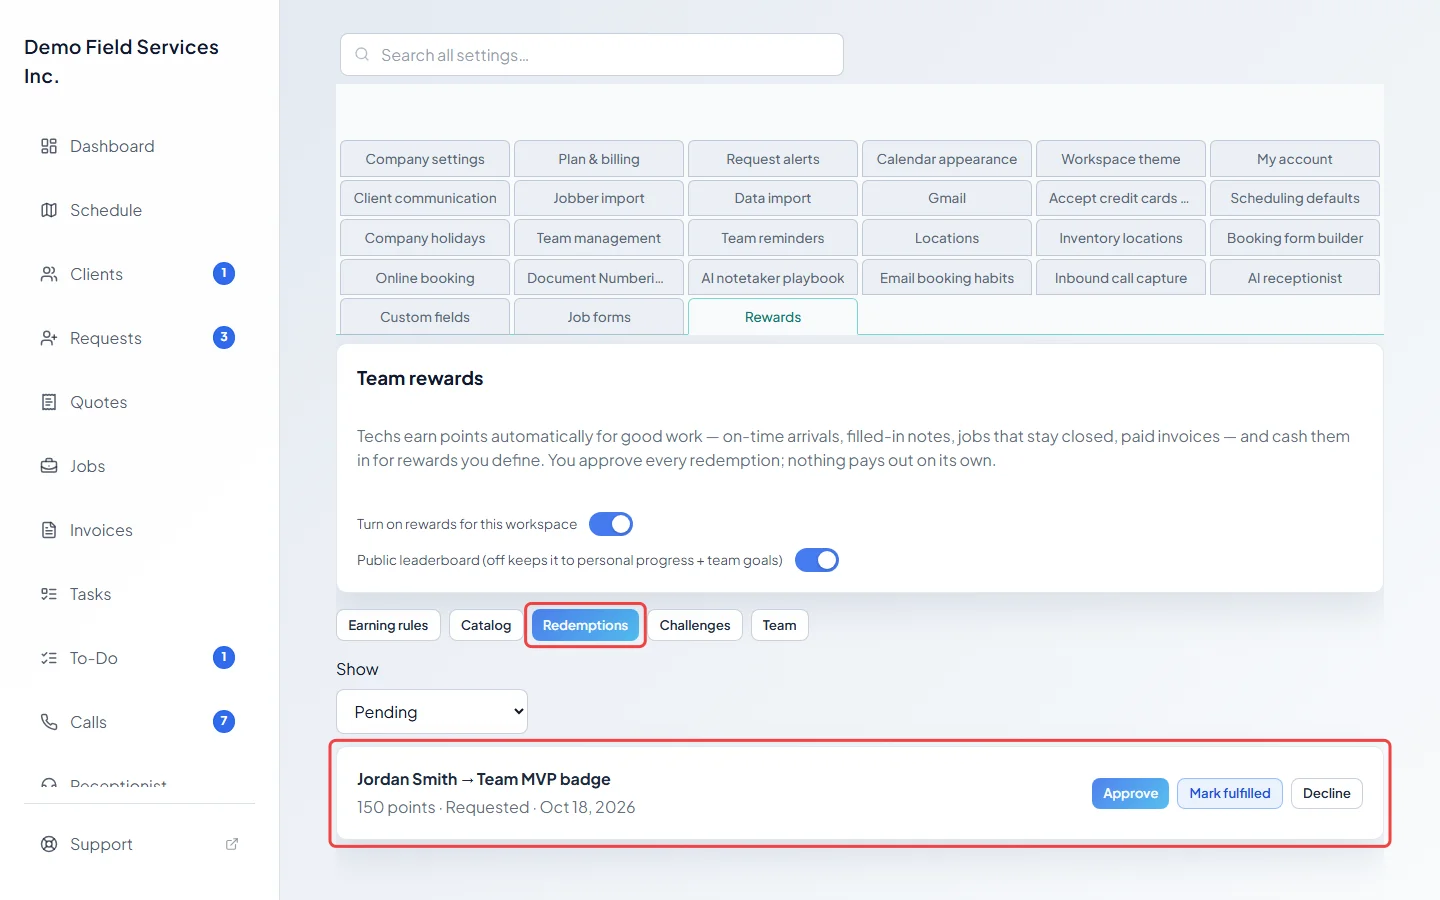Click the external link icon beside Support
Image resolution: width=1440 pixels, height=900 pixels.
pyautogui.click(x=232, y=844)
